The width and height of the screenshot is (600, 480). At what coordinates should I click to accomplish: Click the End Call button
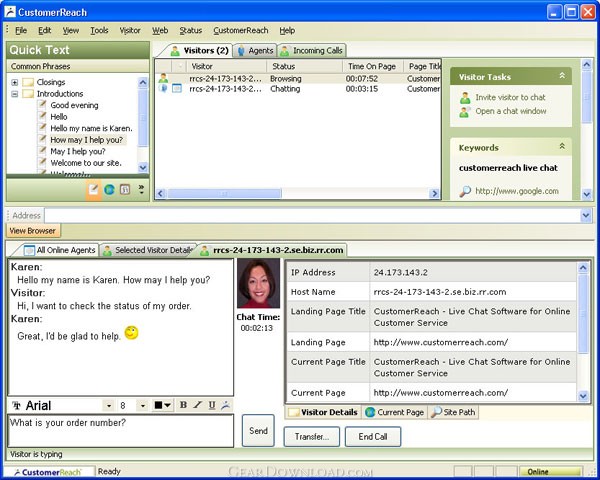(x=373, y=437)
